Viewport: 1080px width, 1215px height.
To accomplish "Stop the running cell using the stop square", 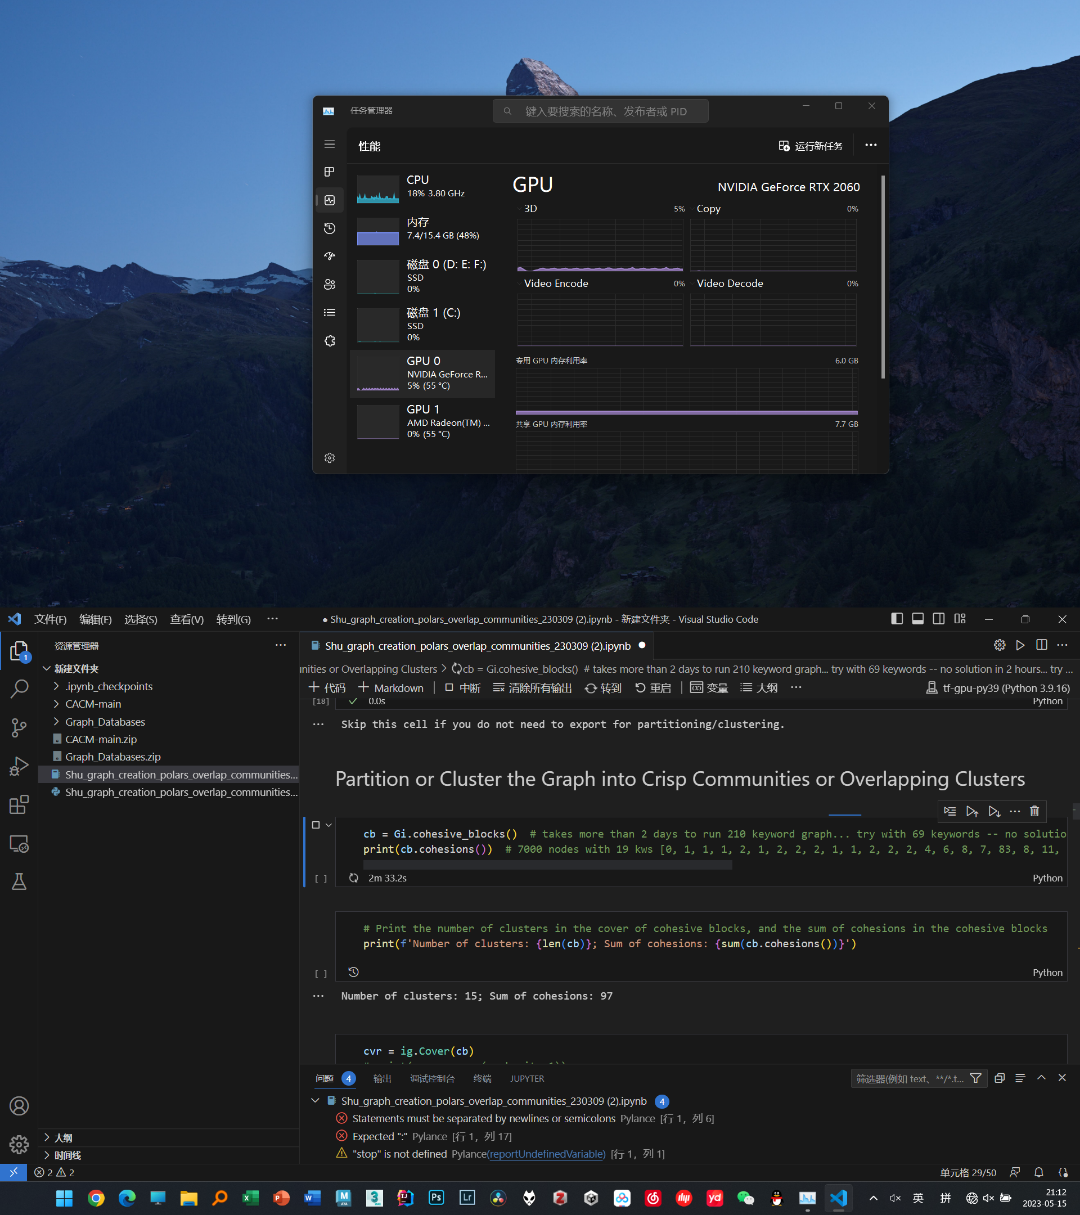I will (316, 825).
